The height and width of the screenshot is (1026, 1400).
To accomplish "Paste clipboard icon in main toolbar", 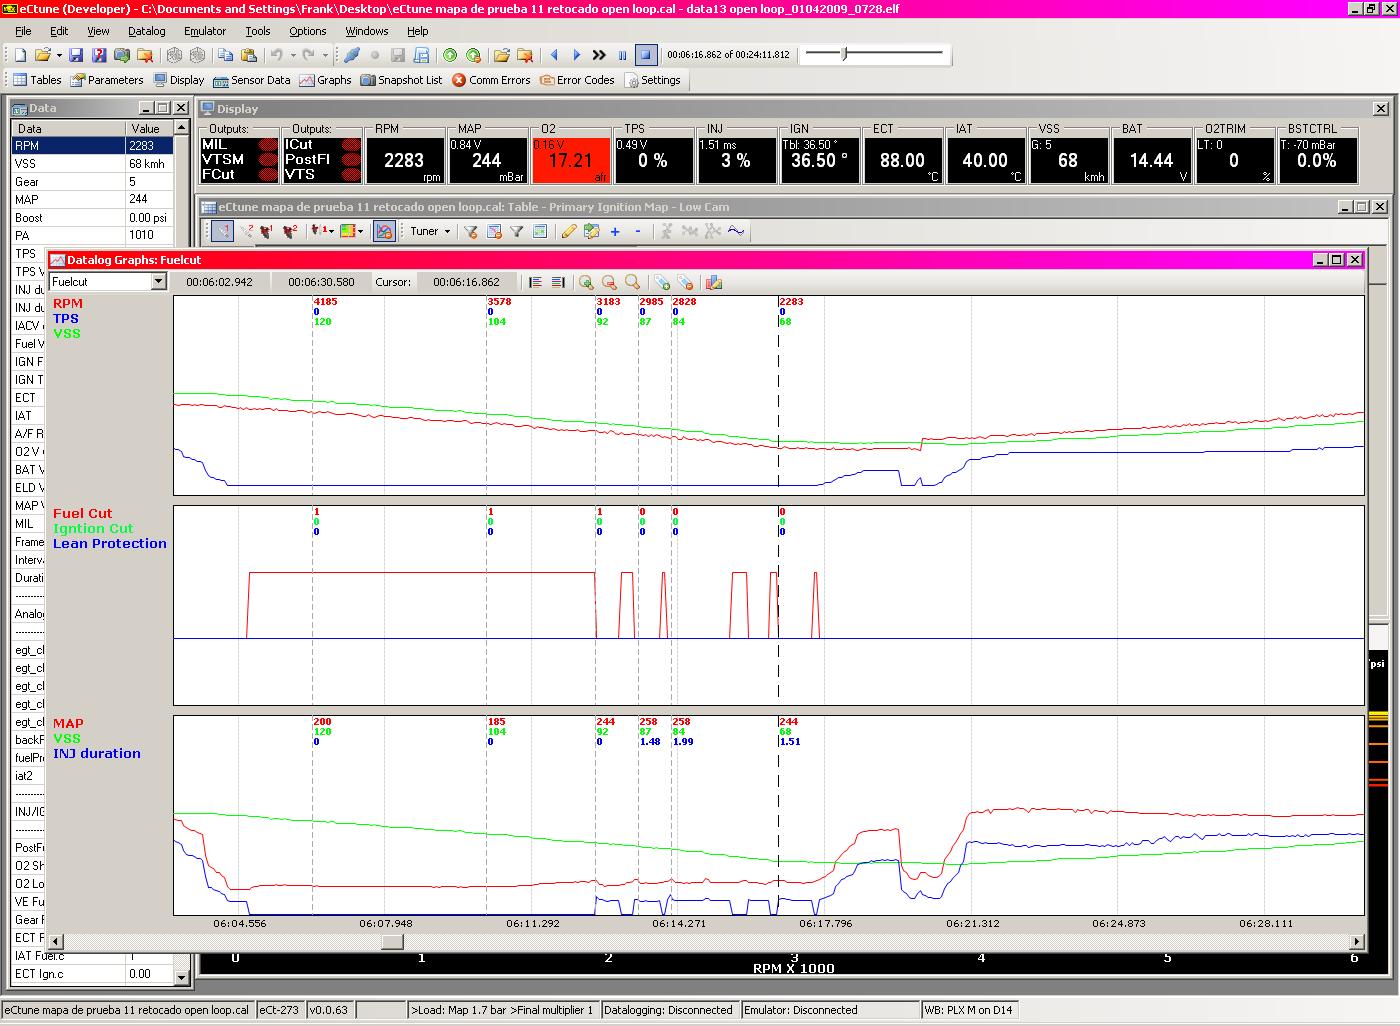I will (x=247, y=55).
